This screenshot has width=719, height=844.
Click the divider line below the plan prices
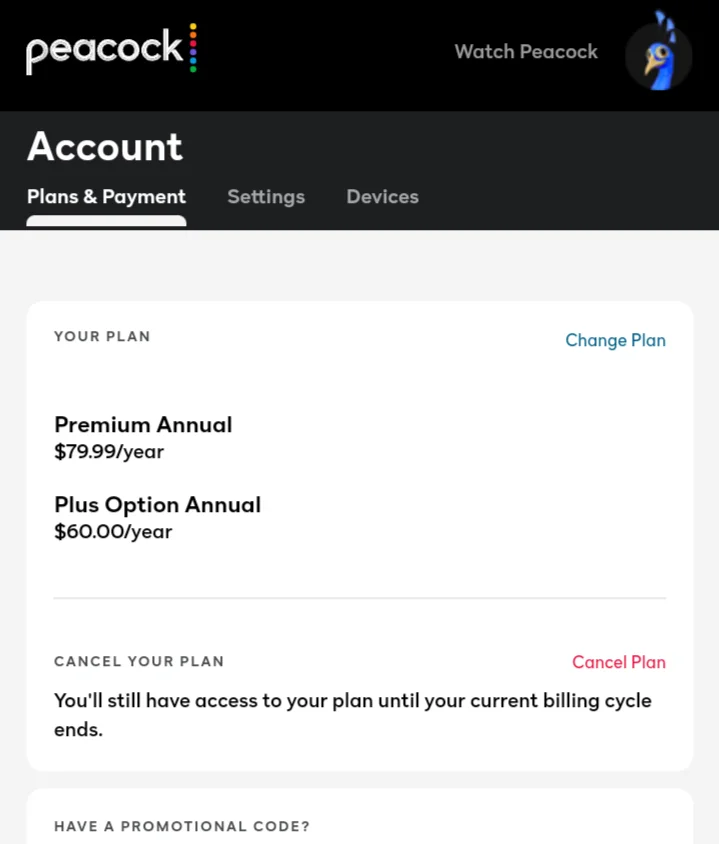[x=360, y=597]
